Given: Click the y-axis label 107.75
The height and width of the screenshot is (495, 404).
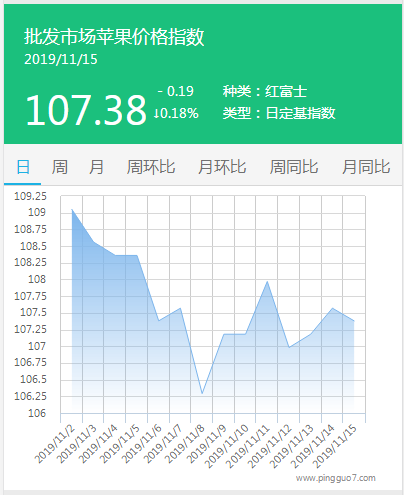Looking at the screenshot, I should coord(30,296).
